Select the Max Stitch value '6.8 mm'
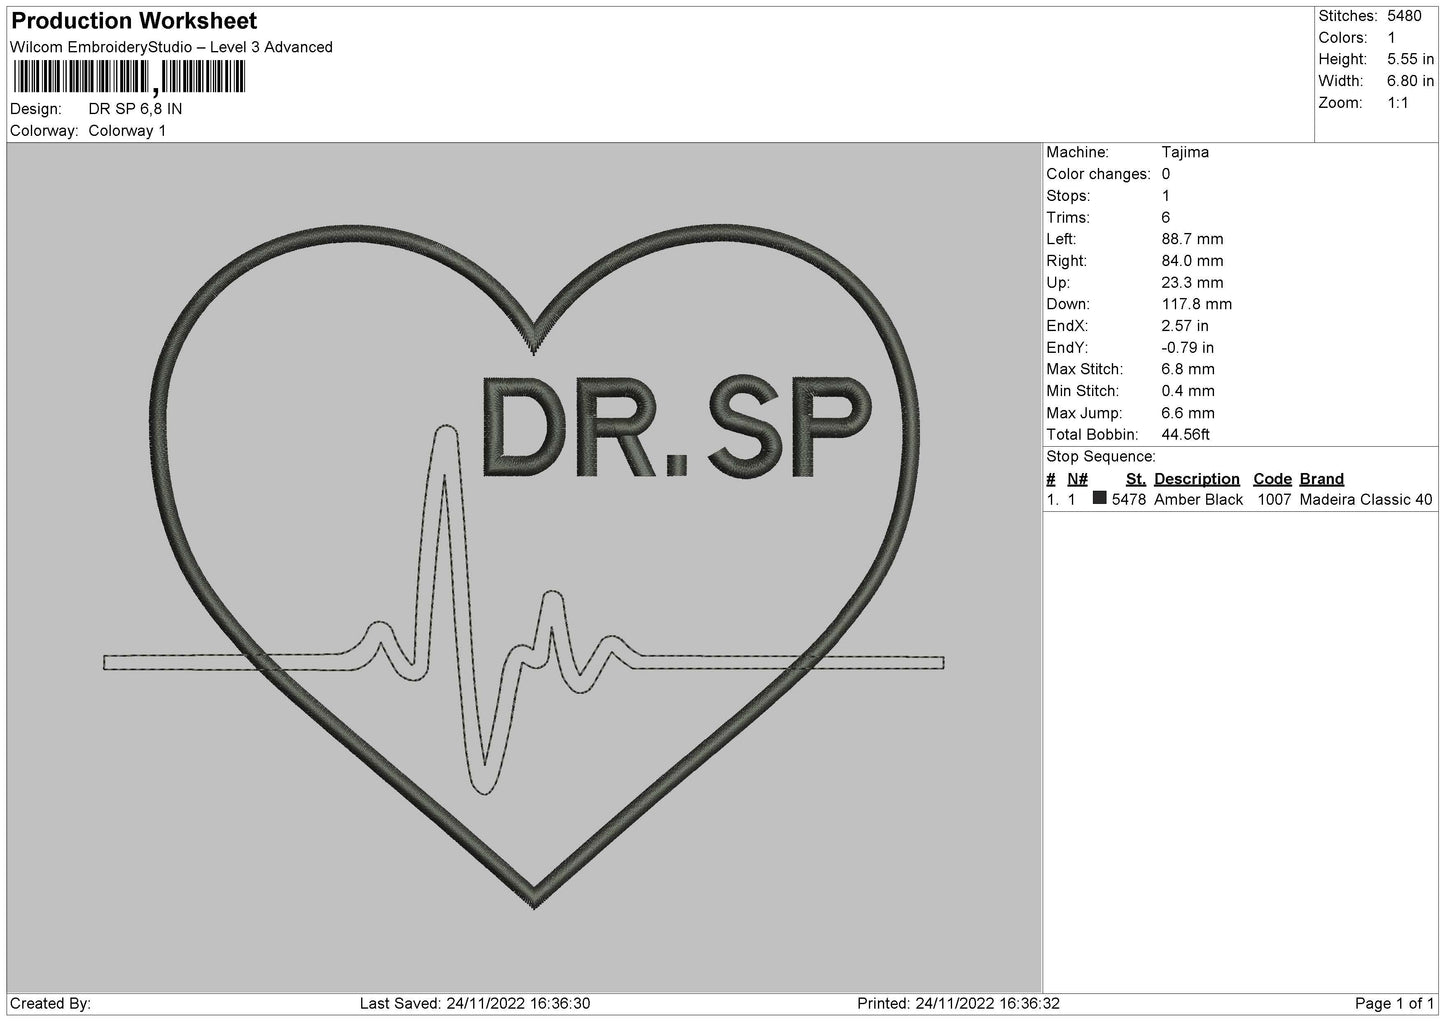 pos(1188,370)
